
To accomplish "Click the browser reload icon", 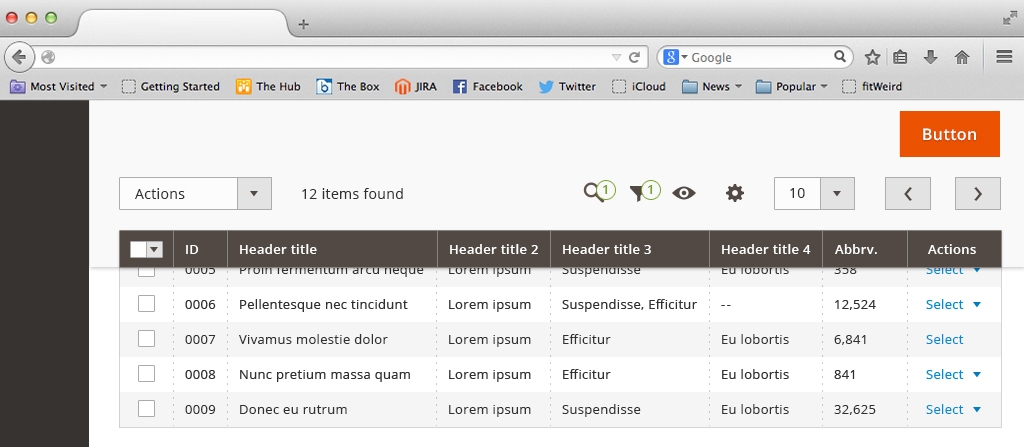I will point(633,57).
